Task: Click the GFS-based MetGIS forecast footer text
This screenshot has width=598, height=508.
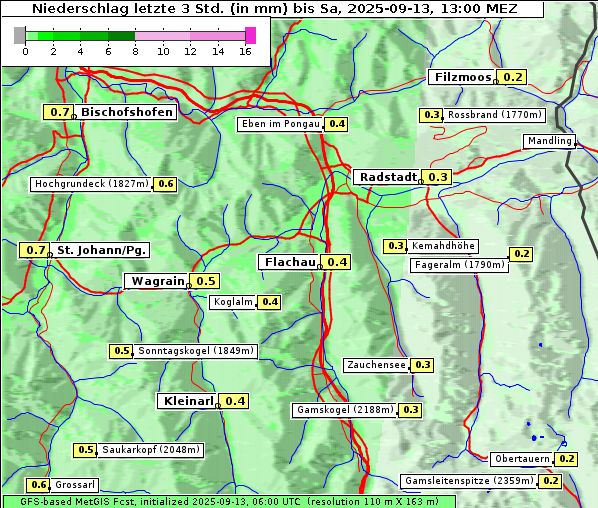Action: [229, 502]
